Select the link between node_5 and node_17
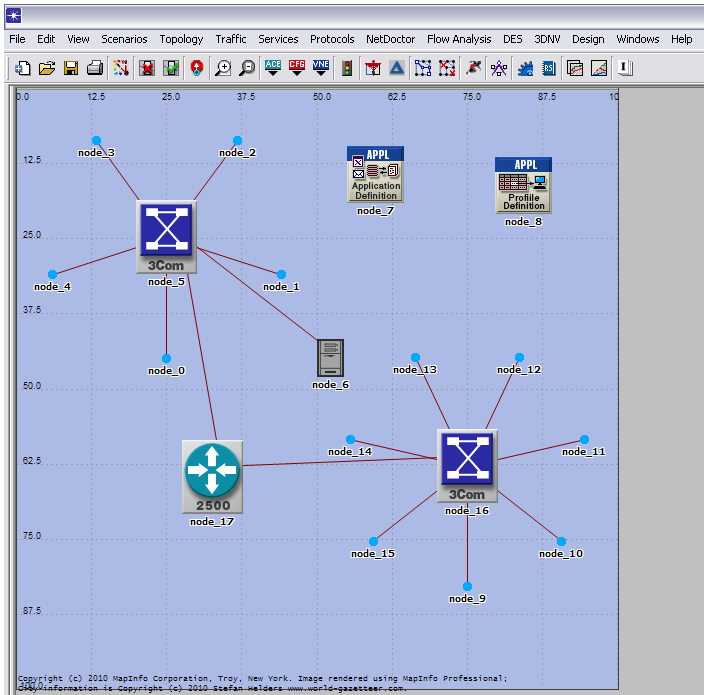Image resolution: width=704 pixels, height=695 pixels. (202, 357)
